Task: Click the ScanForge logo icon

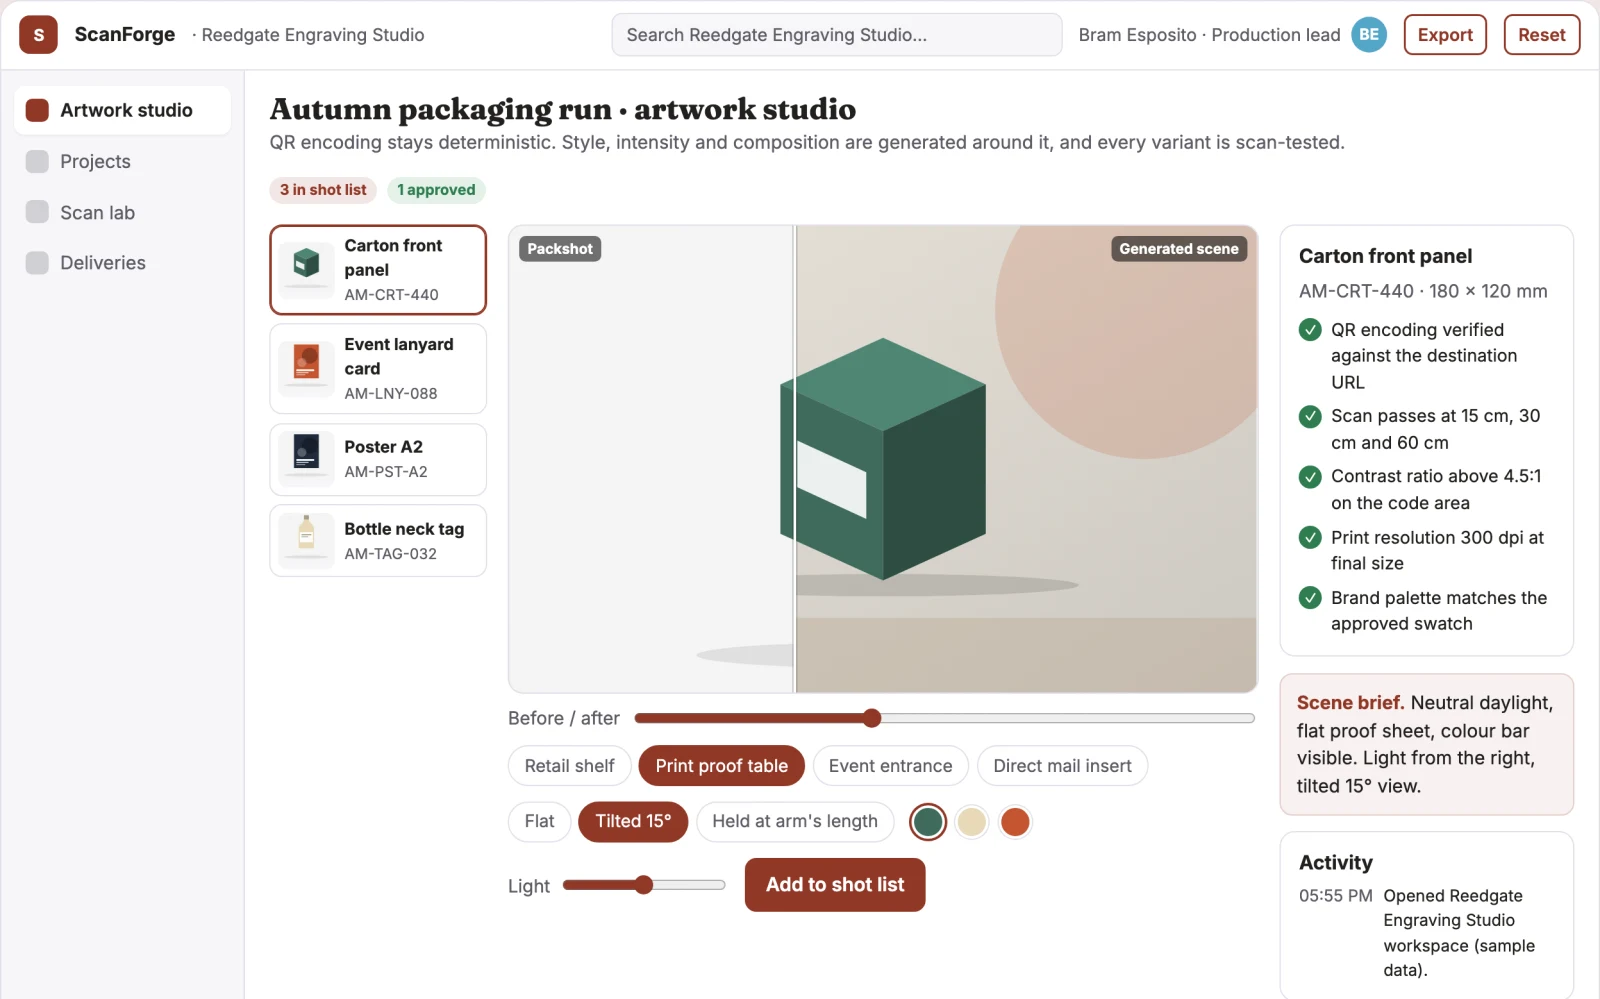Action: (38, 35)
